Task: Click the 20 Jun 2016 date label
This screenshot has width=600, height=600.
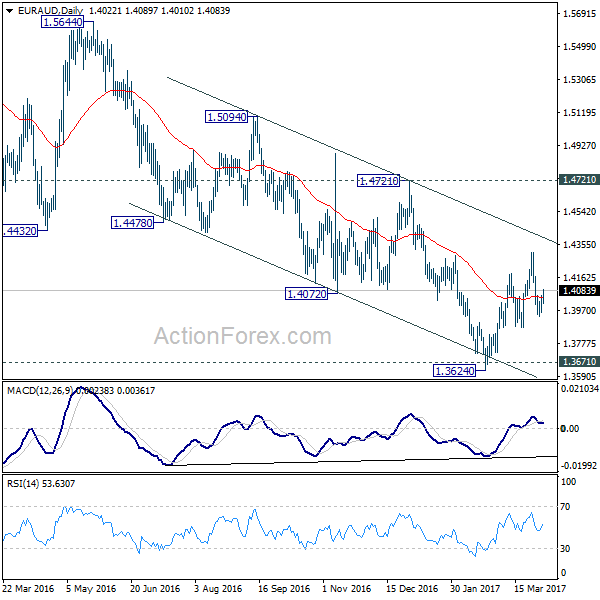Action: (x=155, y=589)
